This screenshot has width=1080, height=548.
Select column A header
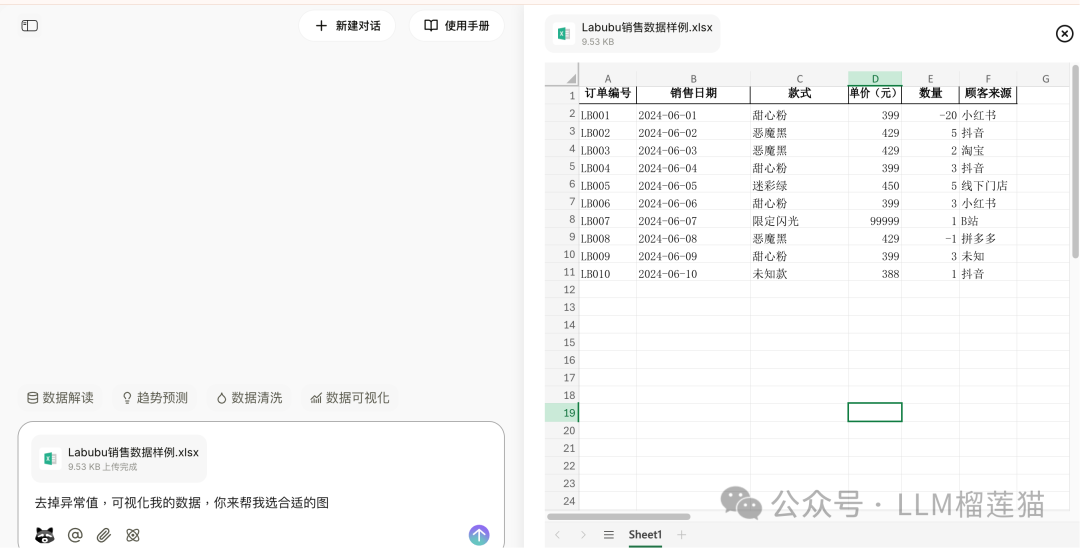[x=608, y=79]
